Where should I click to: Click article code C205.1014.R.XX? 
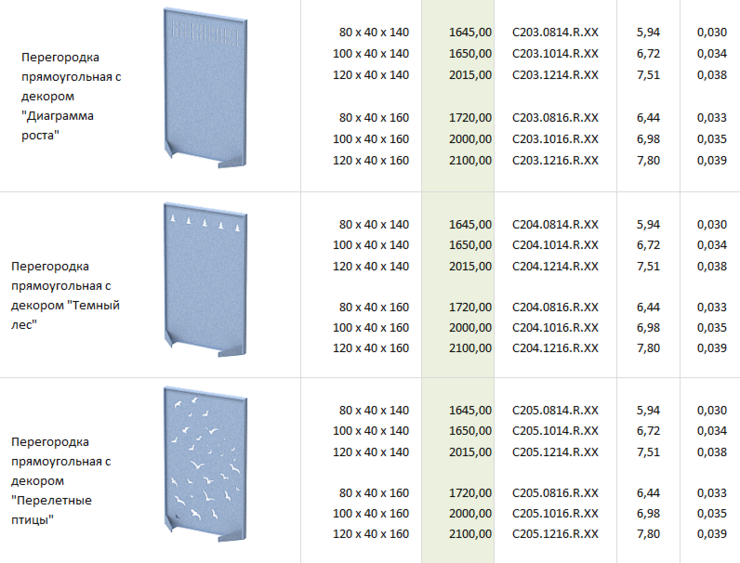pyautogui.click(x=555, y=431)
